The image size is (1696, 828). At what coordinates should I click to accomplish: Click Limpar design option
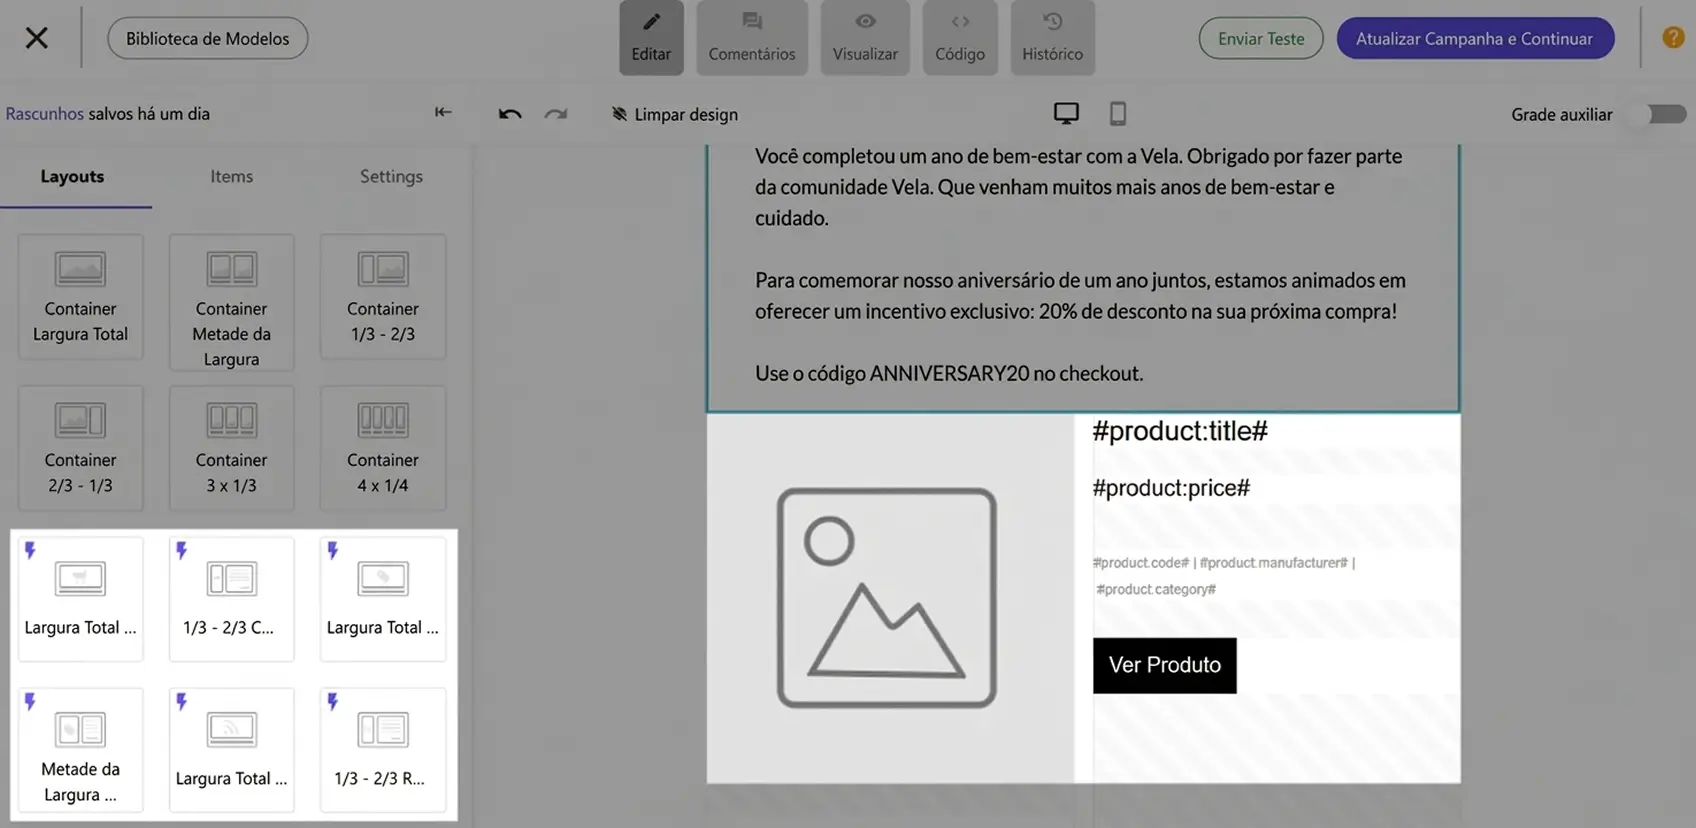click(675, 114)
